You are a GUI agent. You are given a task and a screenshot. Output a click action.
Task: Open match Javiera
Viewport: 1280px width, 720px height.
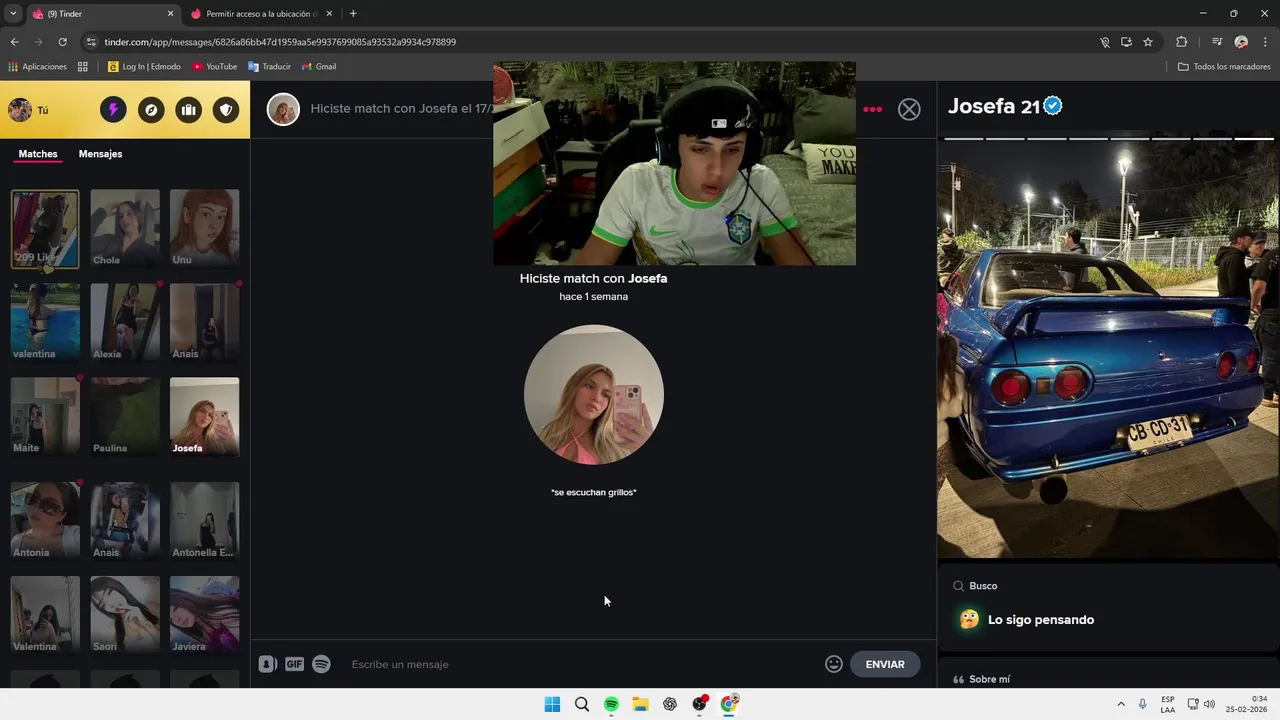[x=204, y=615]
